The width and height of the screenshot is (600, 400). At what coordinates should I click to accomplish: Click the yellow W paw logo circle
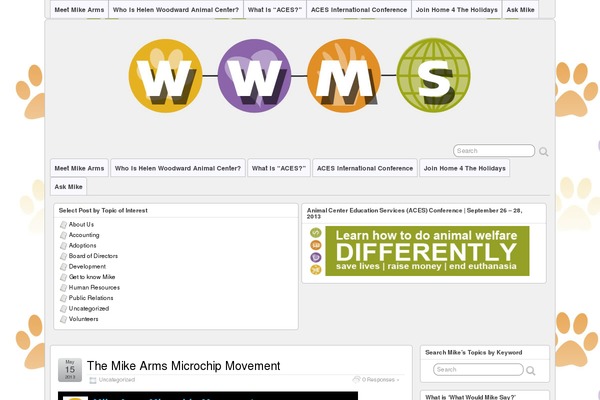(165, 76)
